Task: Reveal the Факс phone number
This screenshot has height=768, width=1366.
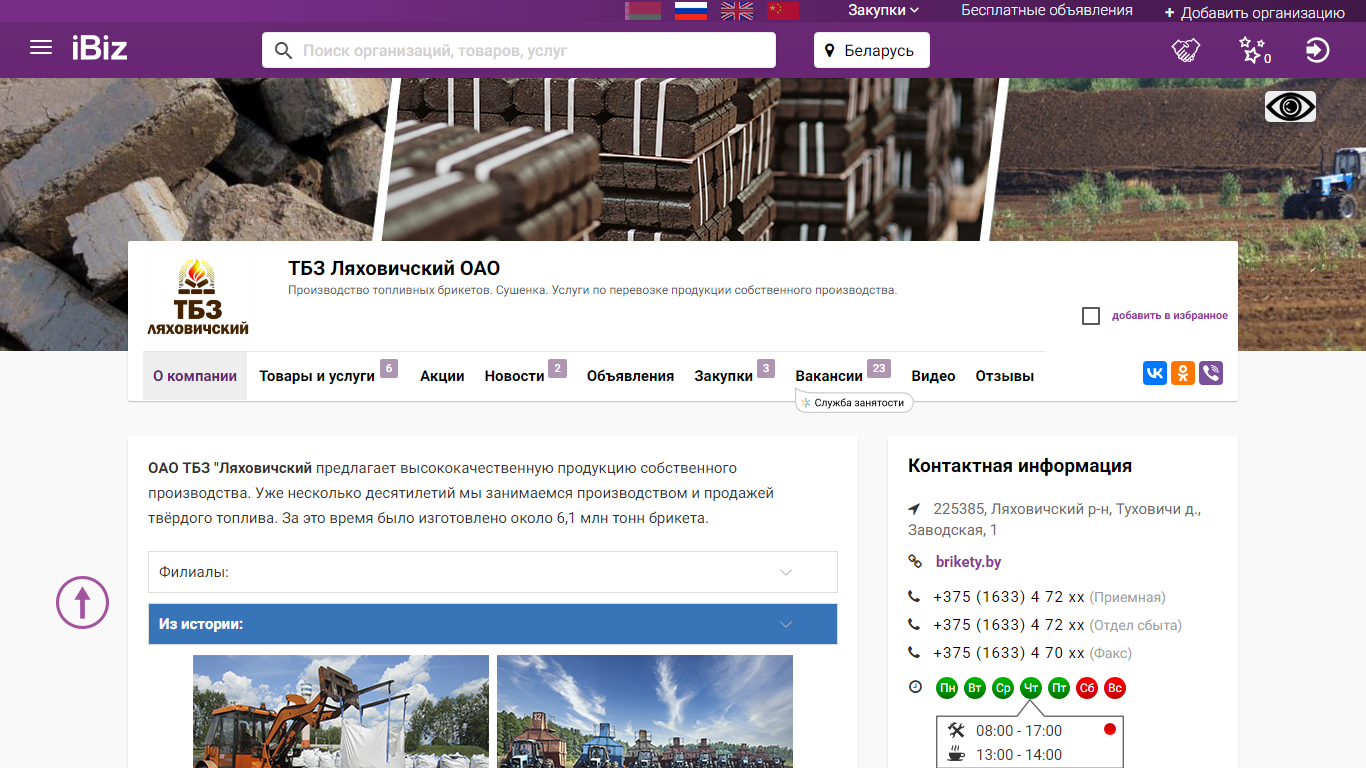Action: pos(1009,653)
